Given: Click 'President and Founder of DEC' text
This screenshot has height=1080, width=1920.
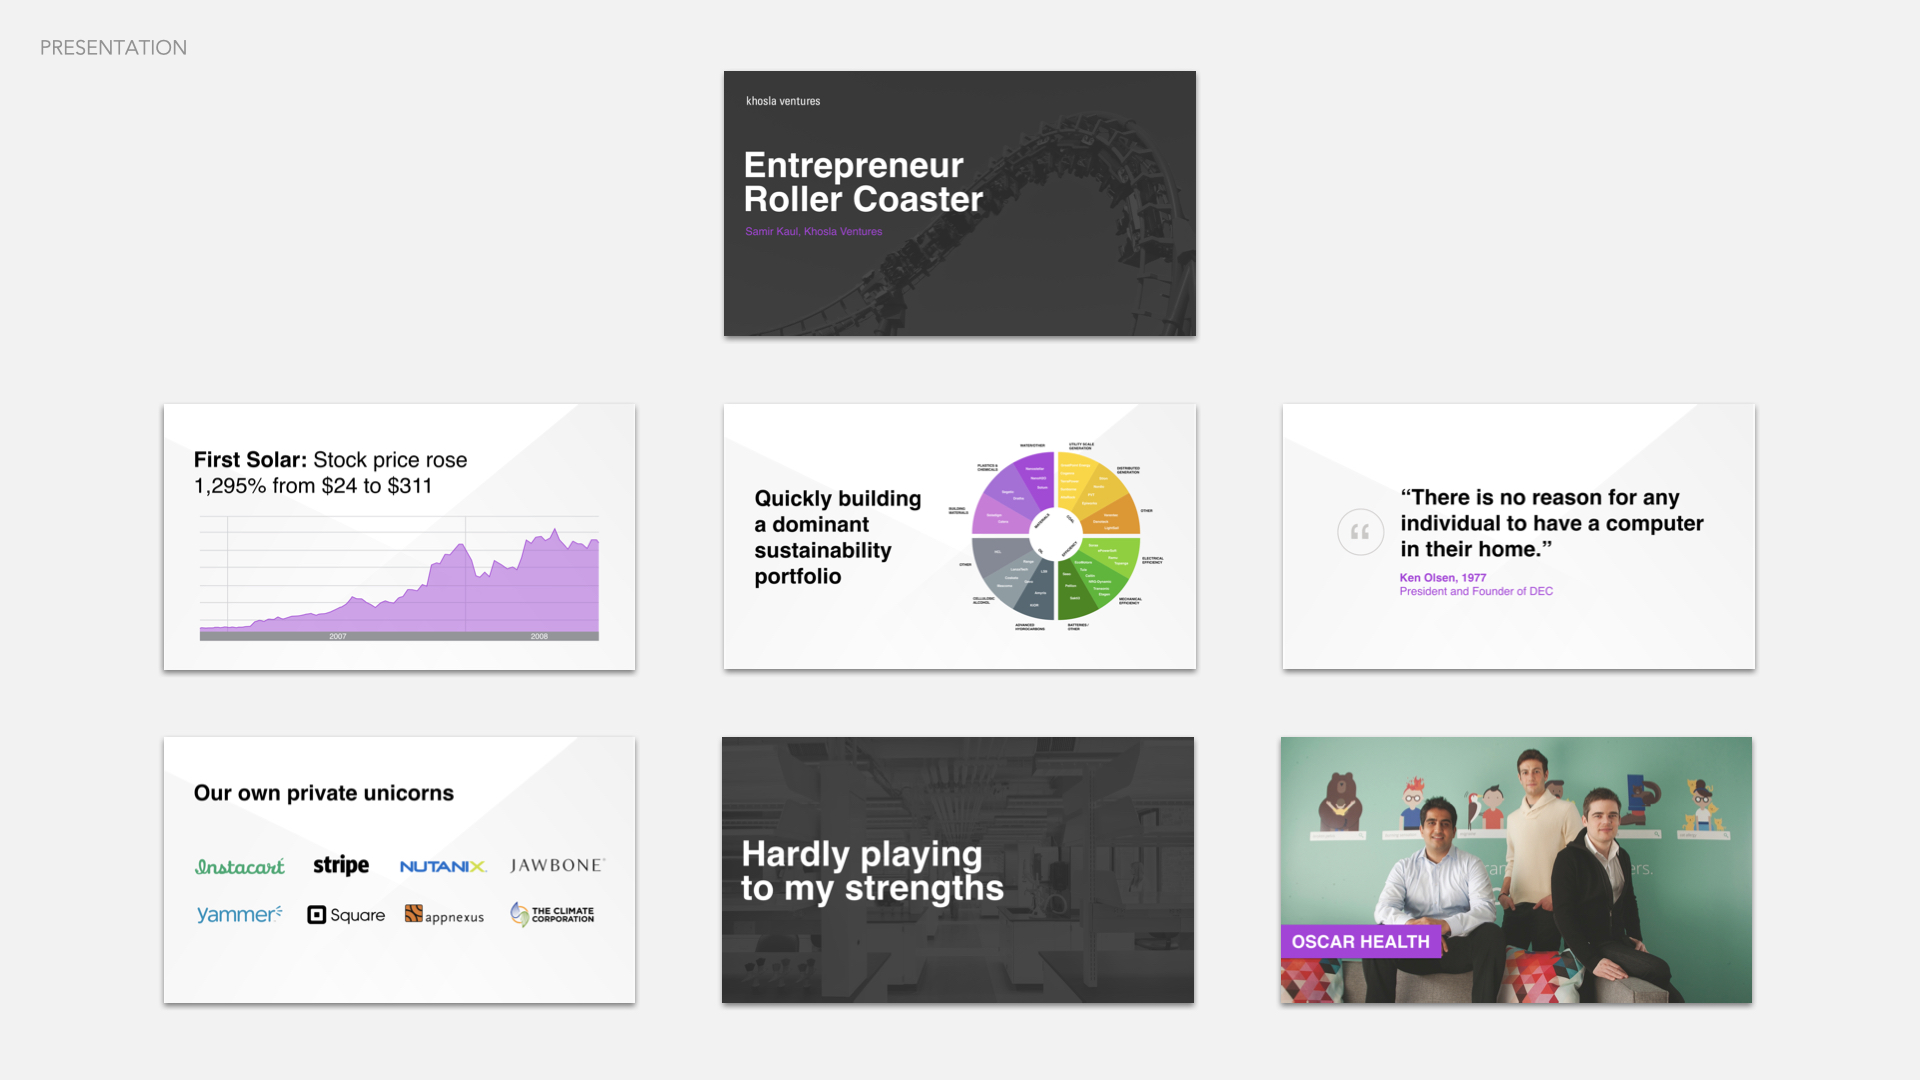Looking at the screenshot, I should click(x=1476, y=592).
